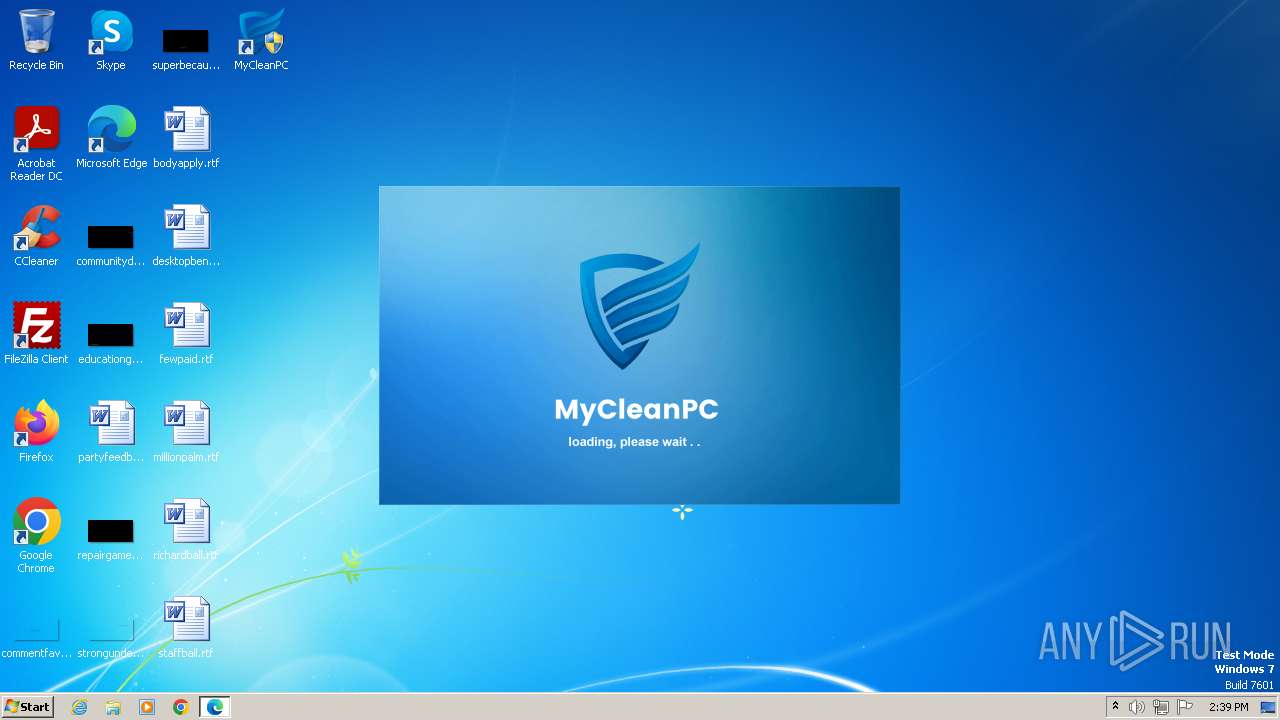Viewport: 1280px width, 720px height.
Task: Open the volume speaker tray icon
Action: point(1137,707)
